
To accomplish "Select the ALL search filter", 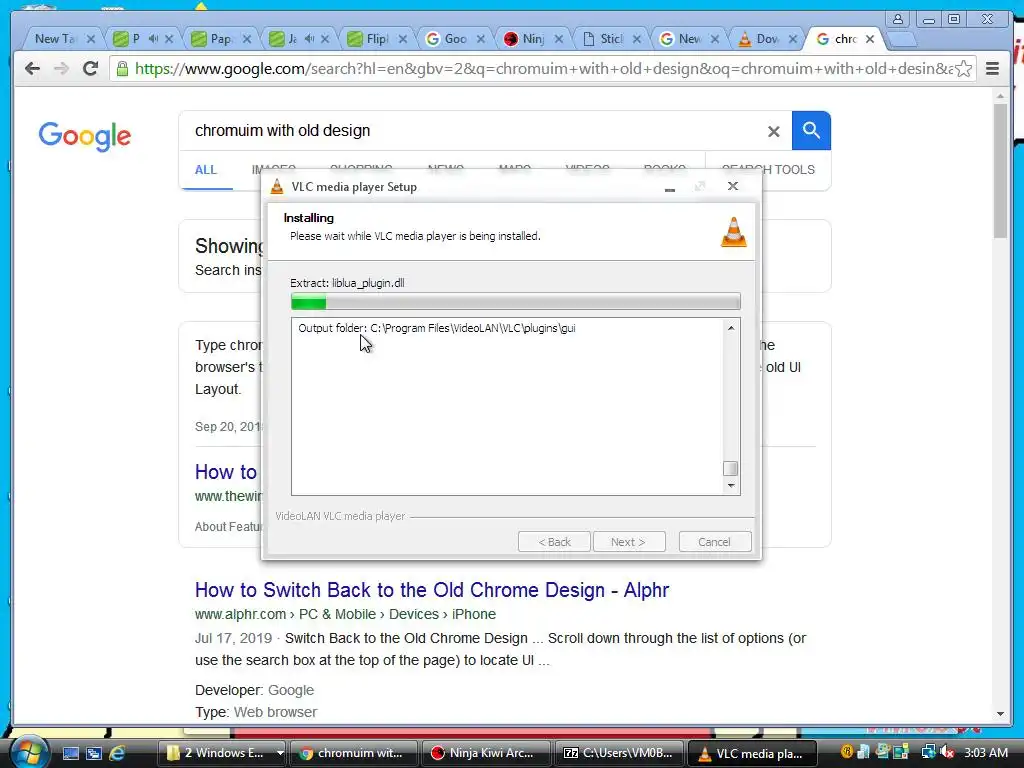I will (x=206, y=170).
